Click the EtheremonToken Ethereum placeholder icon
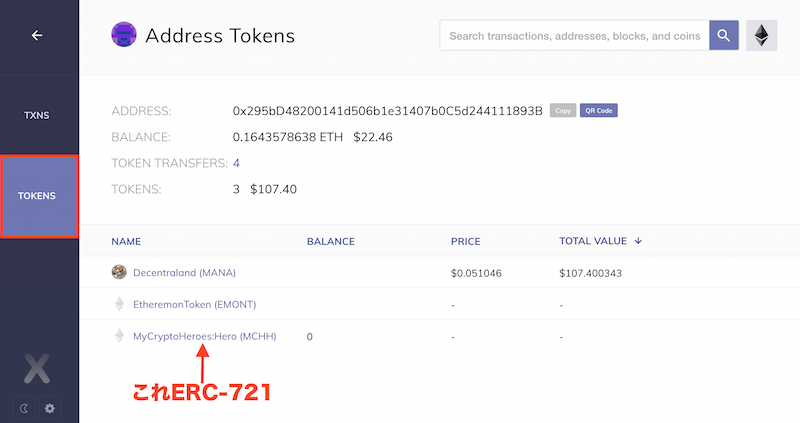This screenshot has width=800, height=423. coord(119,304)
